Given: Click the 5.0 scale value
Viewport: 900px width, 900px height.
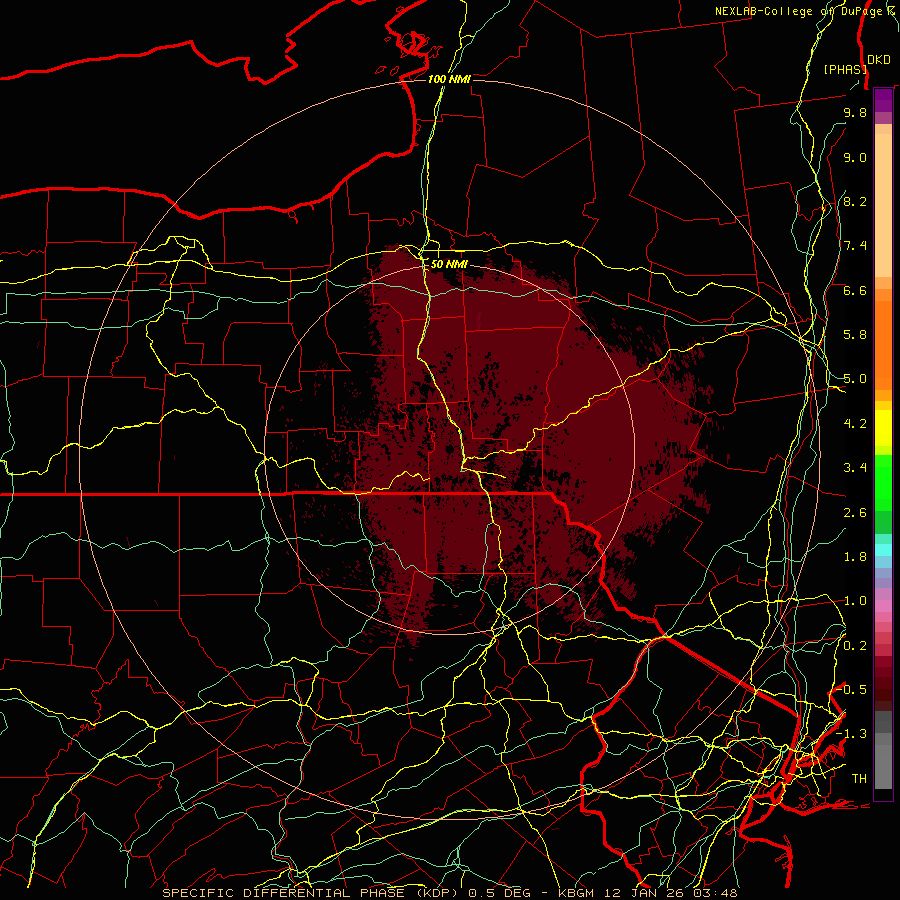Looking at the screenshot, I should 855,379.
